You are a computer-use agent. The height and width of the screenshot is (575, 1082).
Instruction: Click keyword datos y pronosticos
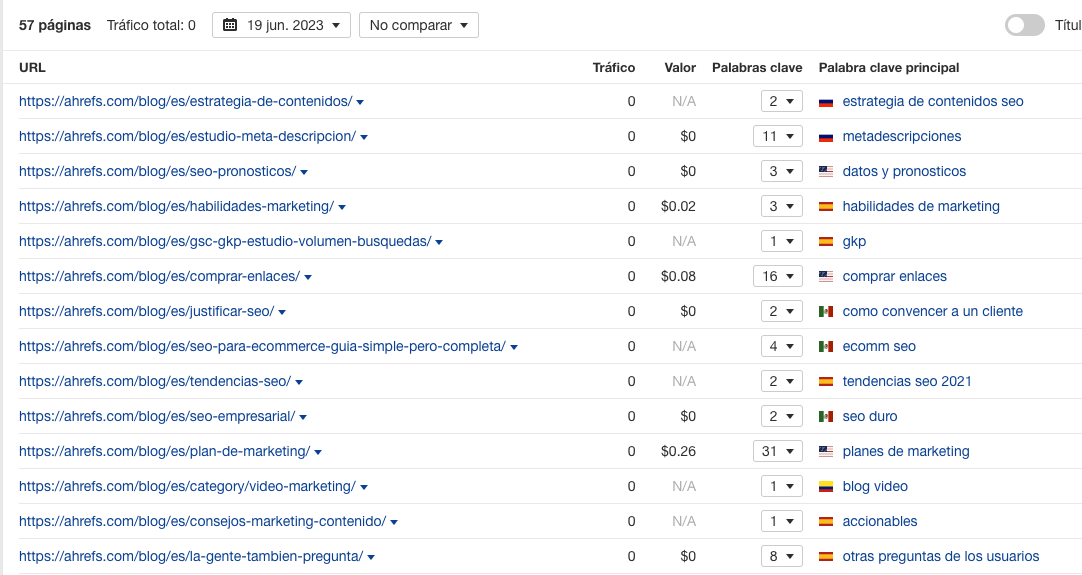pyautogui.click(x=904, y=171)
